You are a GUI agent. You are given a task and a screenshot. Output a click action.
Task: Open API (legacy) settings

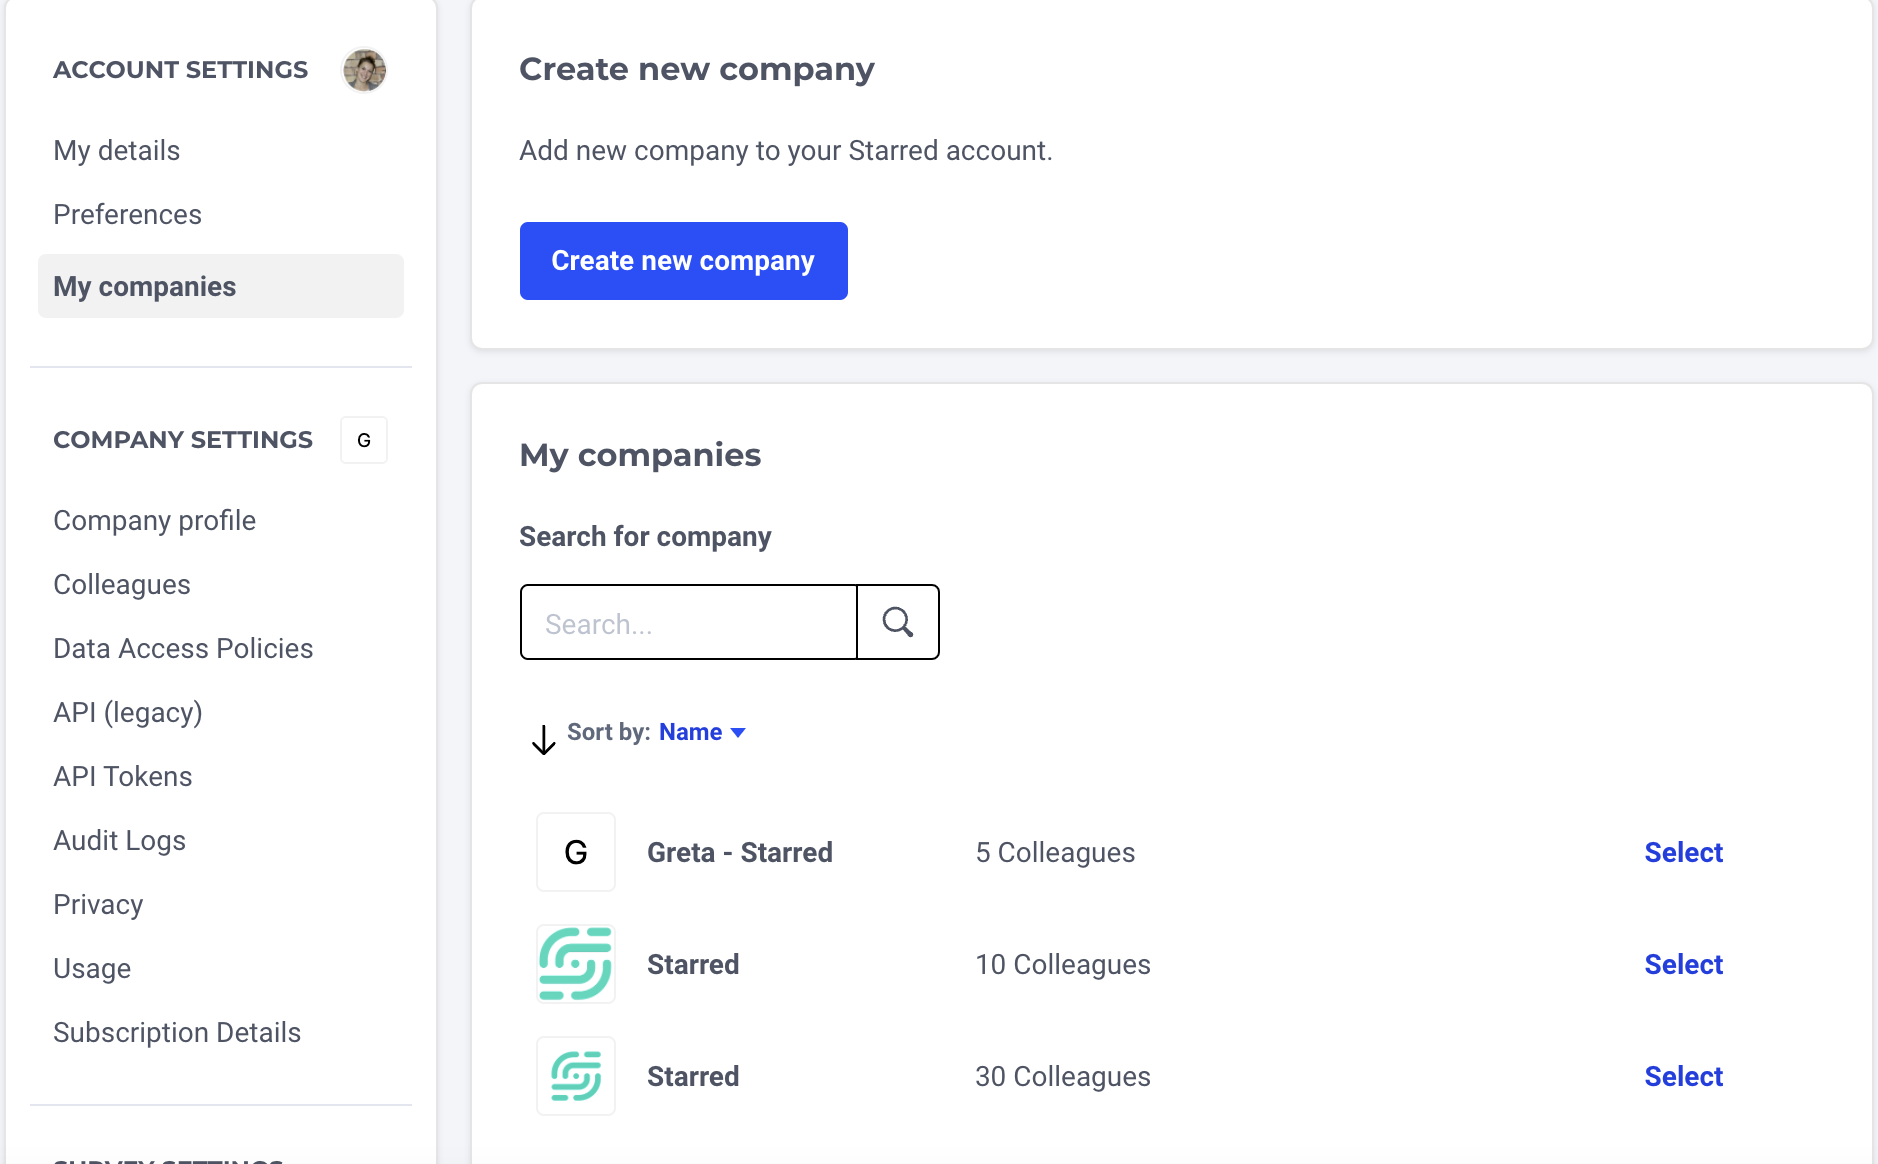tap(128, 712)
